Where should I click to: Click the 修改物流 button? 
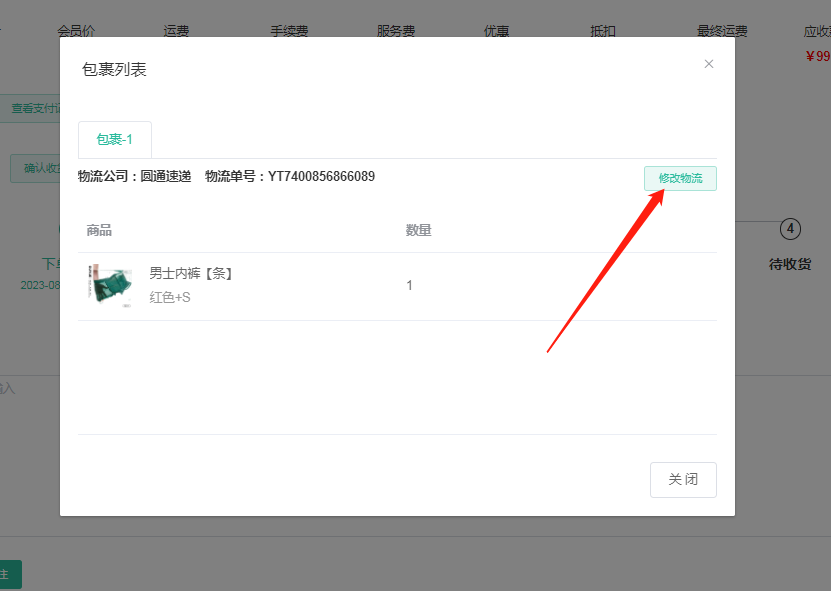[x=680, y=178]
